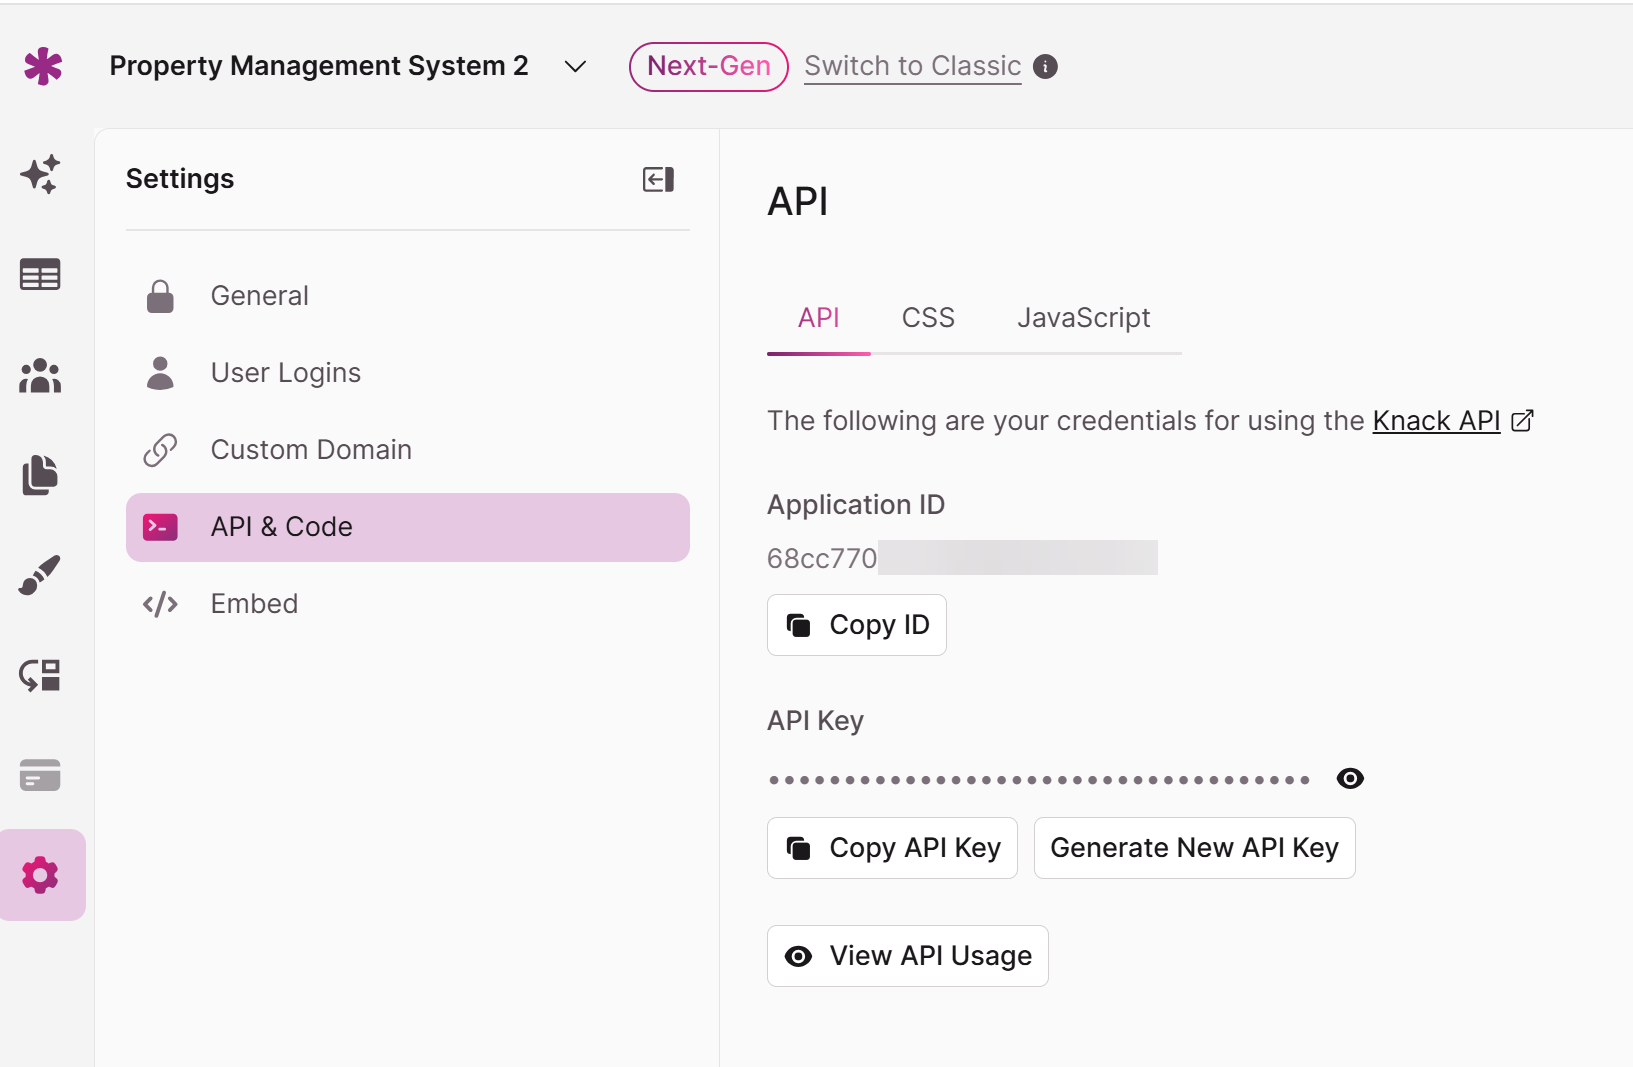This screenshot has width=1633, height=1067.
Task: Switch to the JavaScript tab
Action: click(x=1083, y=318)
